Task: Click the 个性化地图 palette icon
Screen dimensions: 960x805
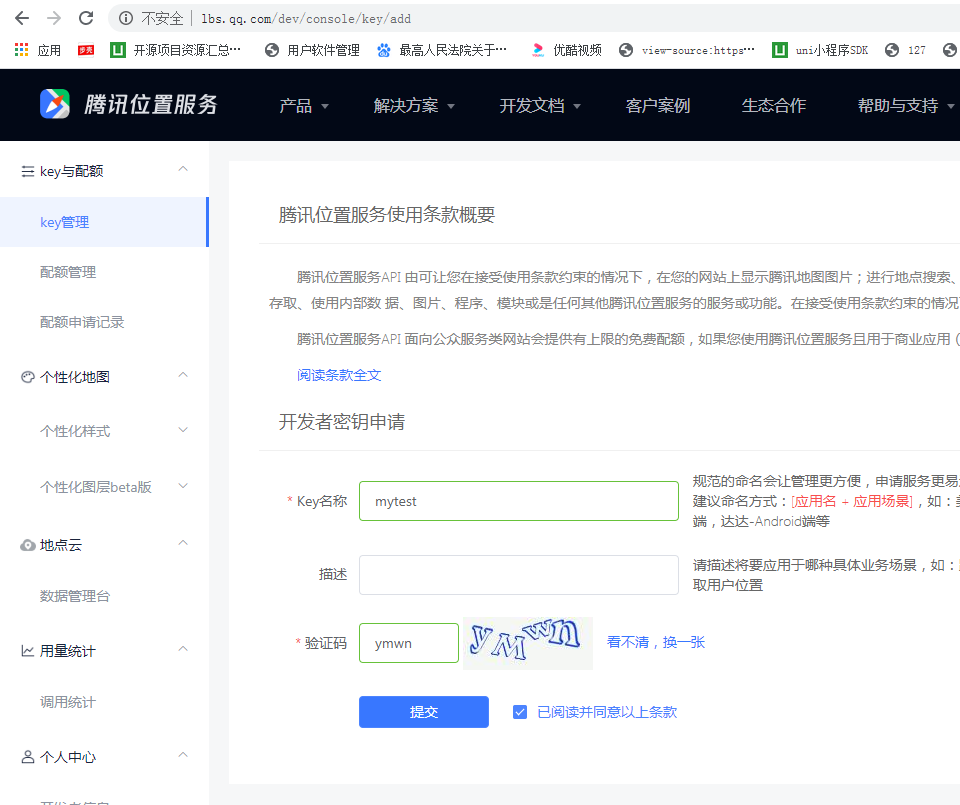Action: coord(28,377)
